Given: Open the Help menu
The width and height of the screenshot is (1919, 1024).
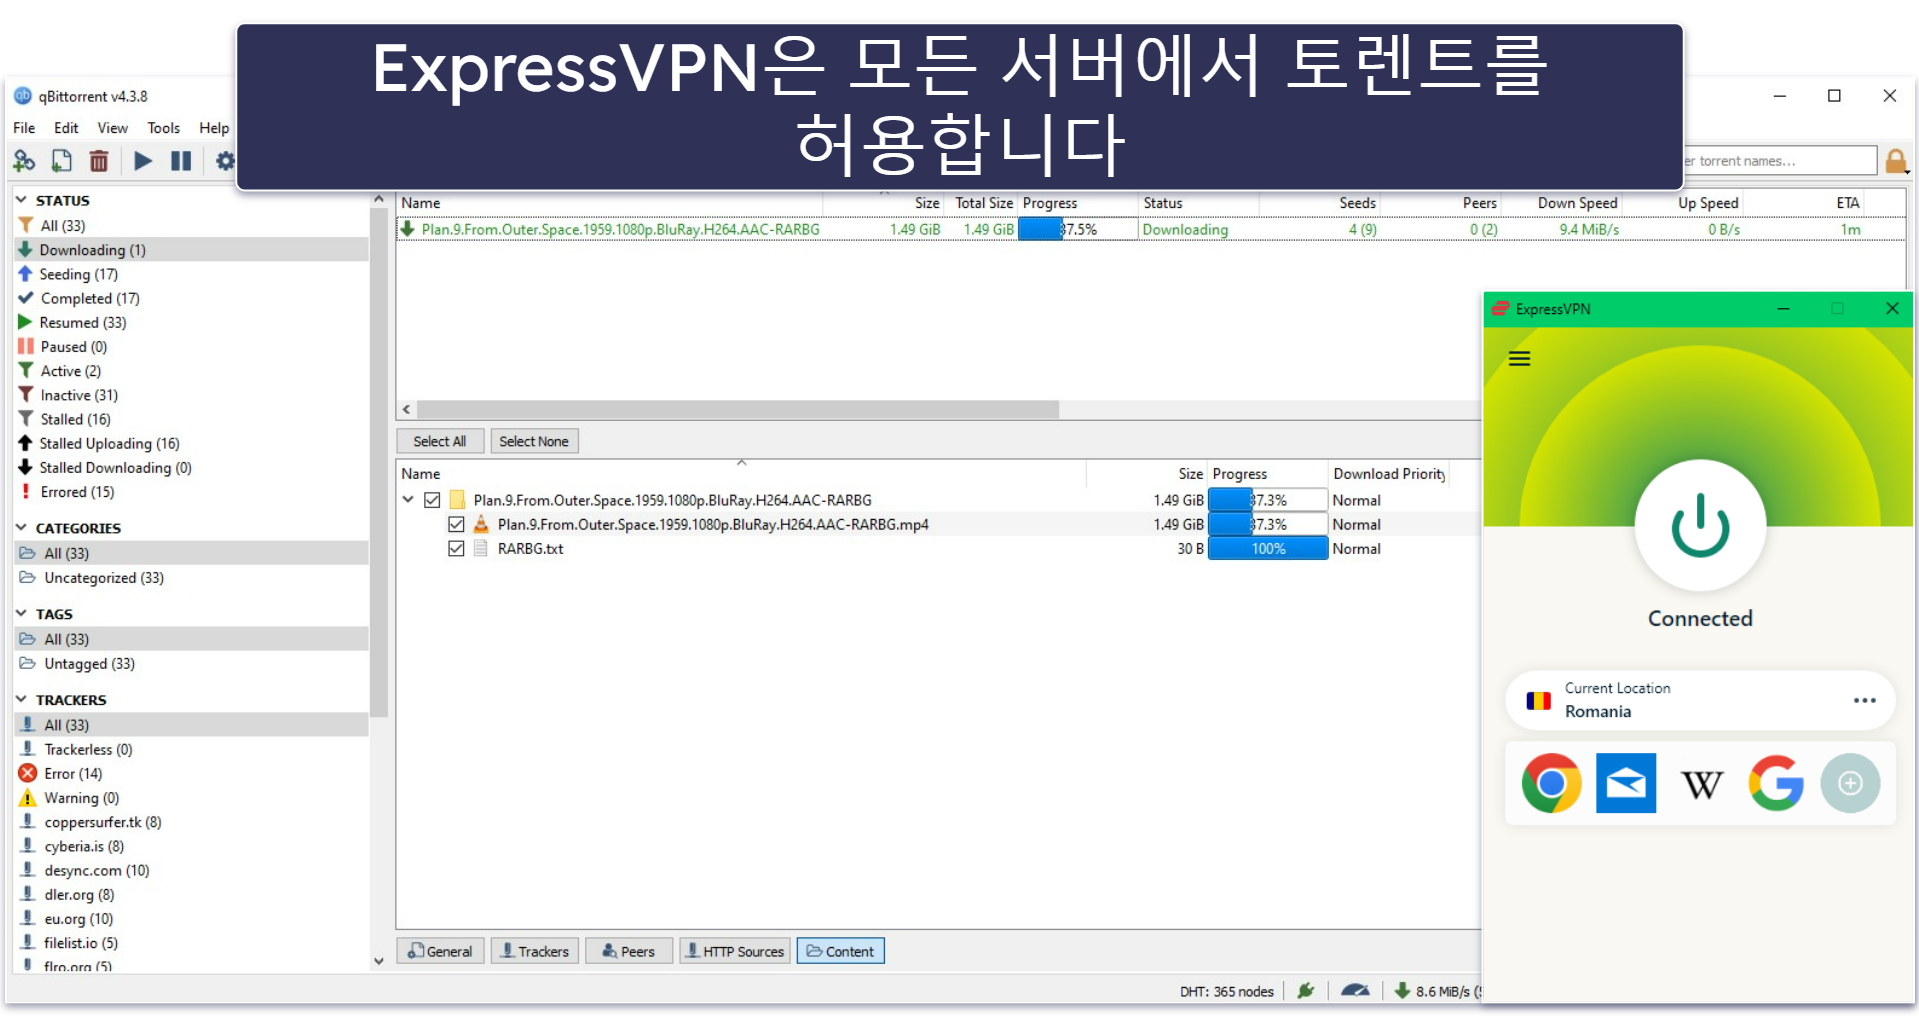Looking at the screenshot, I should coord(213,128).
